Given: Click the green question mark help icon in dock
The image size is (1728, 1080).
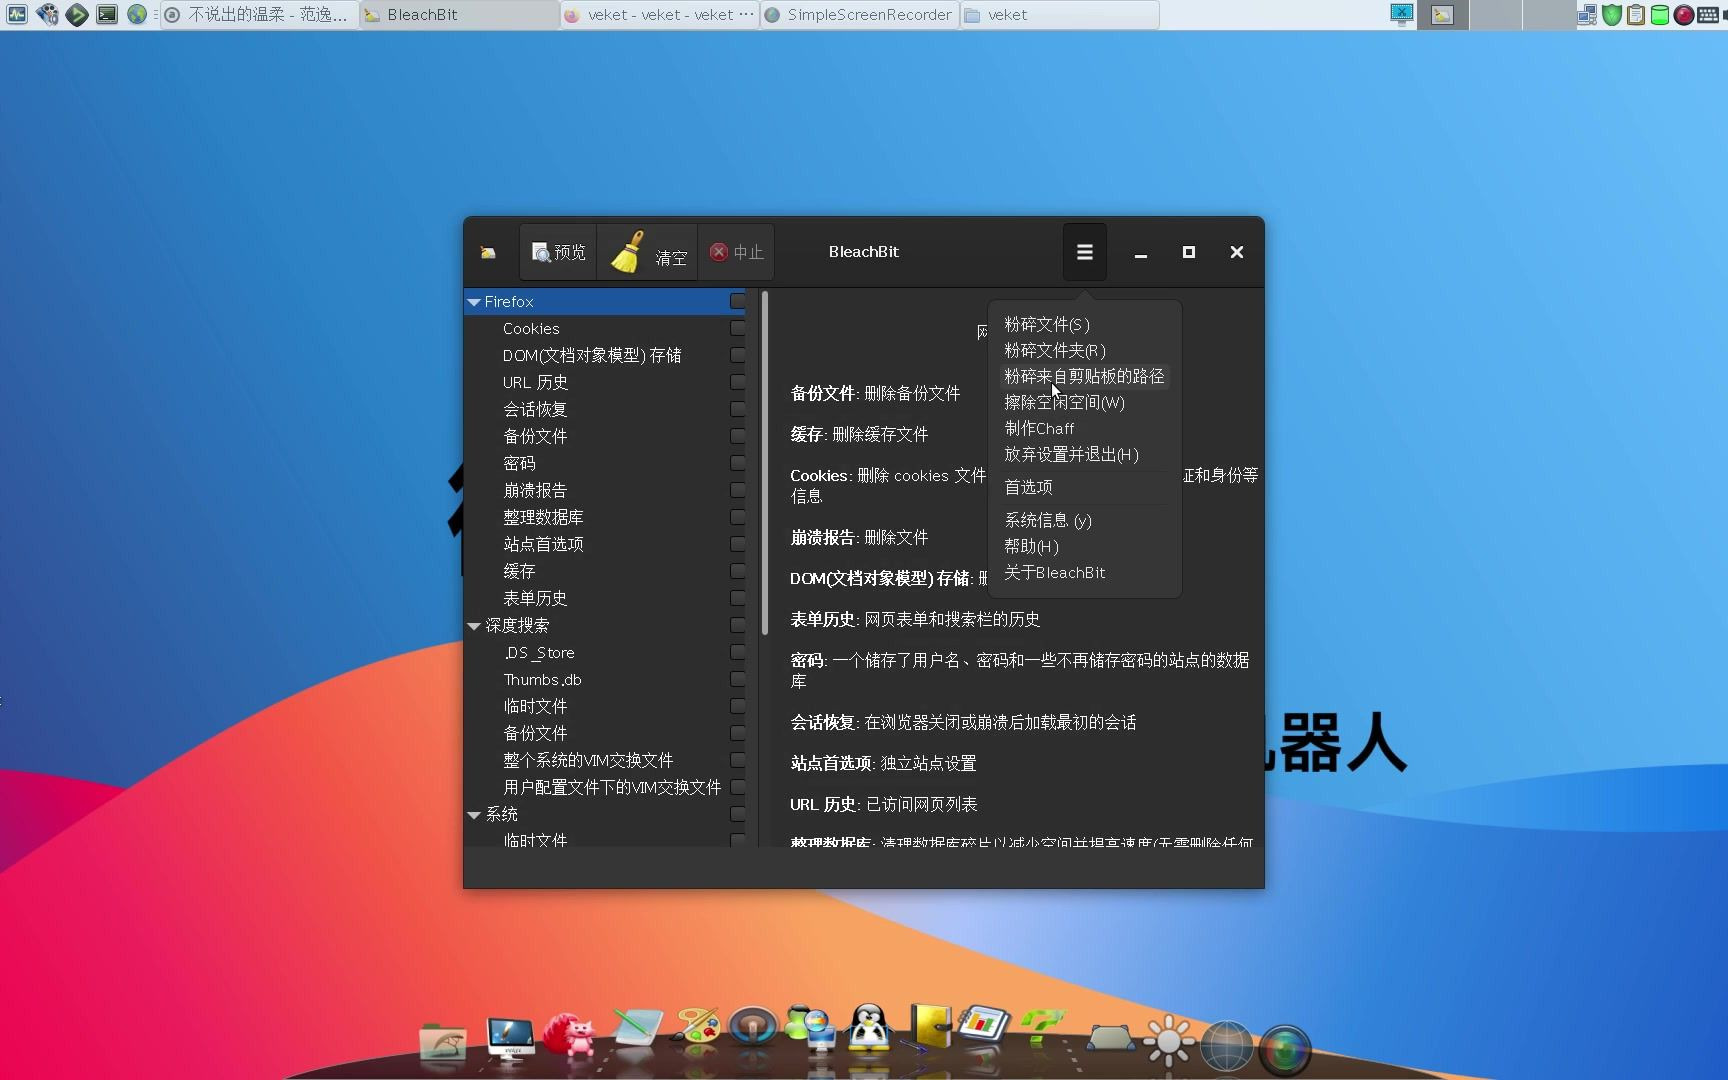Looking at the screenshot, I should click(1042, 1028).
